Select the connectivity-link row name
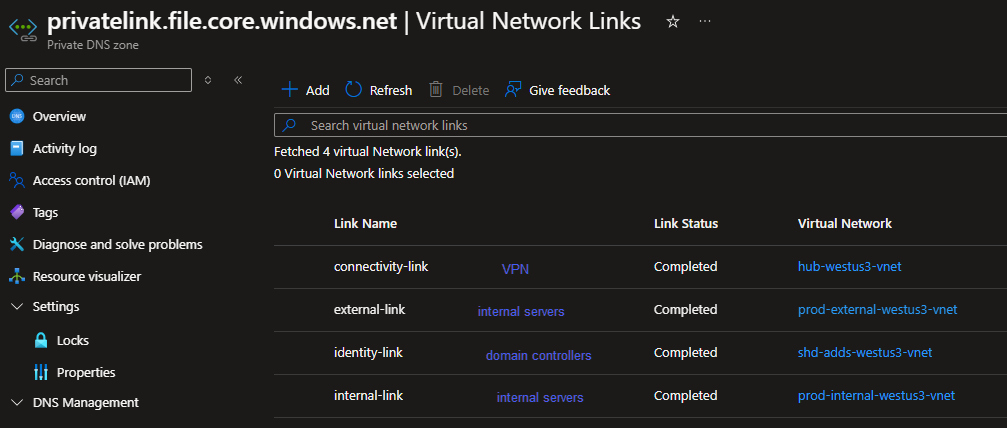Screen dimensions: 1007x428 click(x=381, y=266)
